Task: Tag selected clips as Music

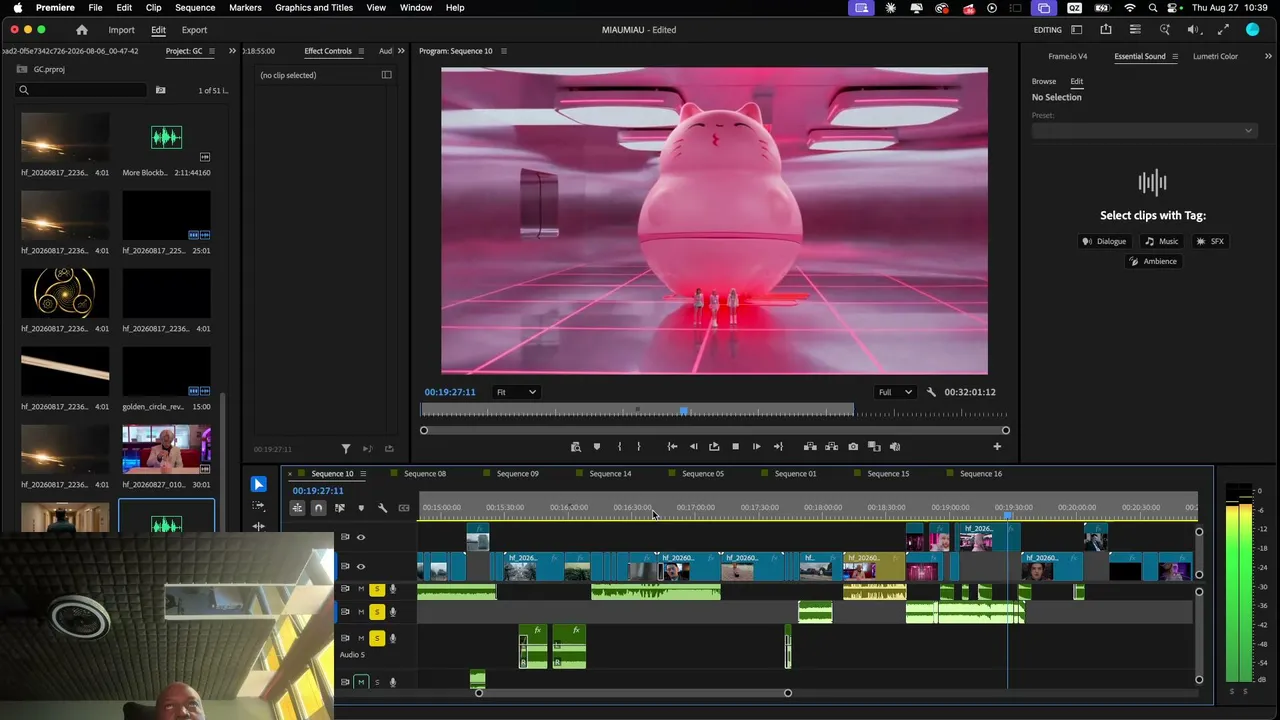Action: pos(1162,241)
